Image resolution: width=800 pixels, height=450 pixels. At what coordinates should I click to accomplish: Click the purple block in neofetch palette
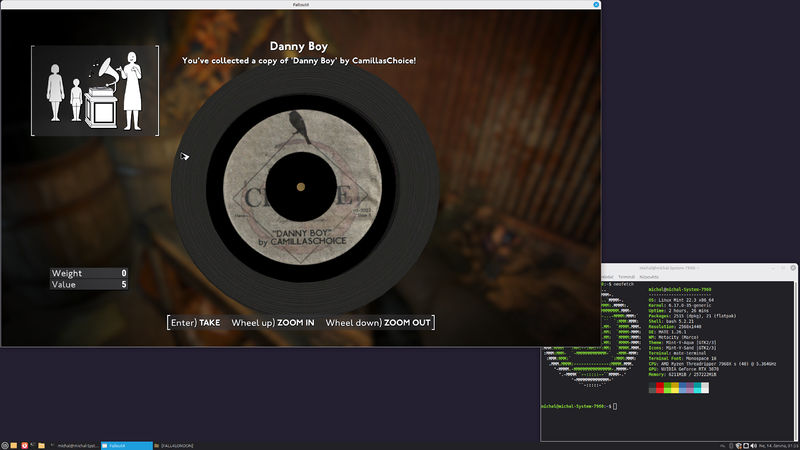(690, 388)
